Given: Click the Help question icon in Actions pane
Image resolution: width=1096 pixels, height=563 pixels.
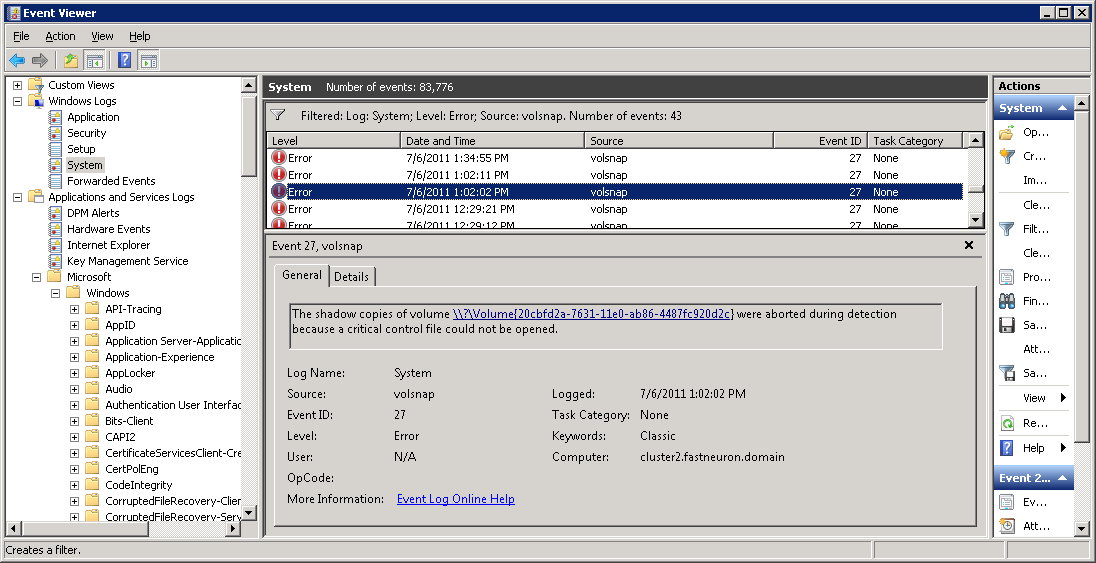Looking at the screenshot, I should (x=1007, y=448).
